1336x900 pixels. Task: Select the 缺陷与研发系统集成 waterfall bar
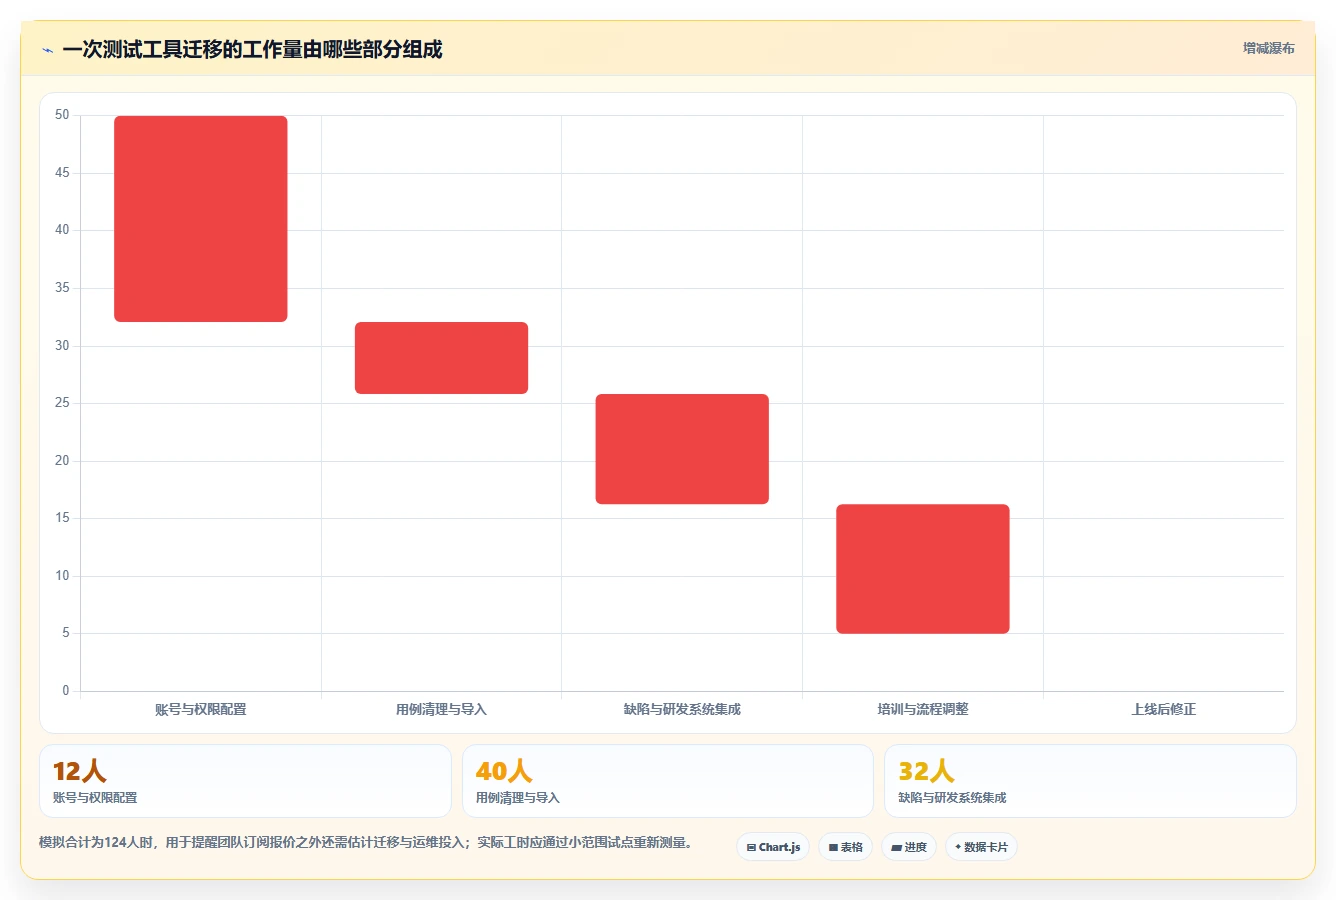682,449
